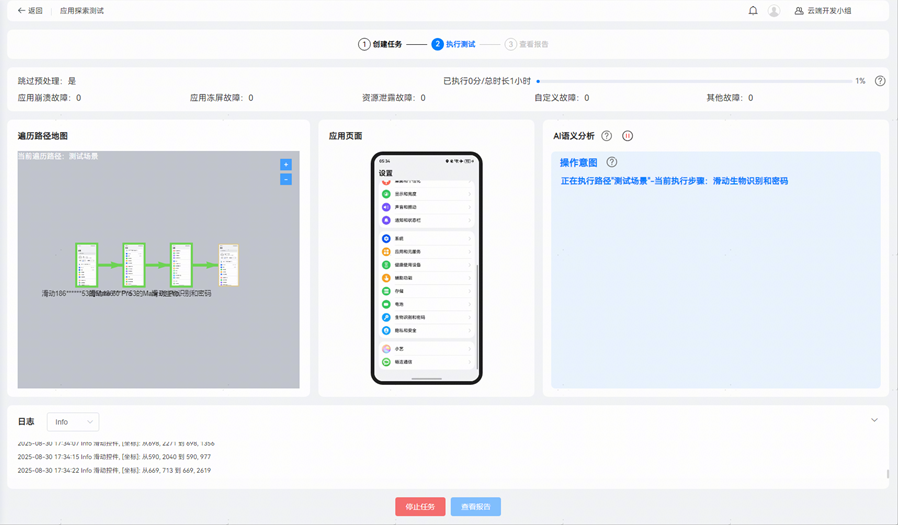Image resolution: width=898 pixels, height=525 pixels.
Task: Click help icon next to AI语义分析
Action: tap(606, 136)
